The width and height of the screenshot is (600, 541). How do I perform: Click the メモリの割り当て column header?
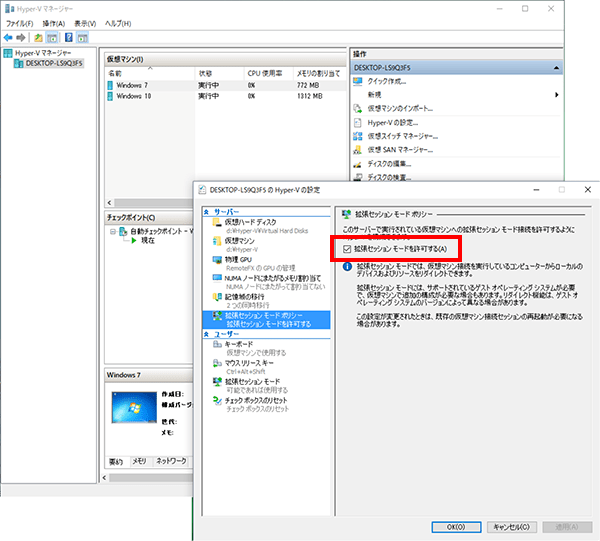[x=320, y=73]
